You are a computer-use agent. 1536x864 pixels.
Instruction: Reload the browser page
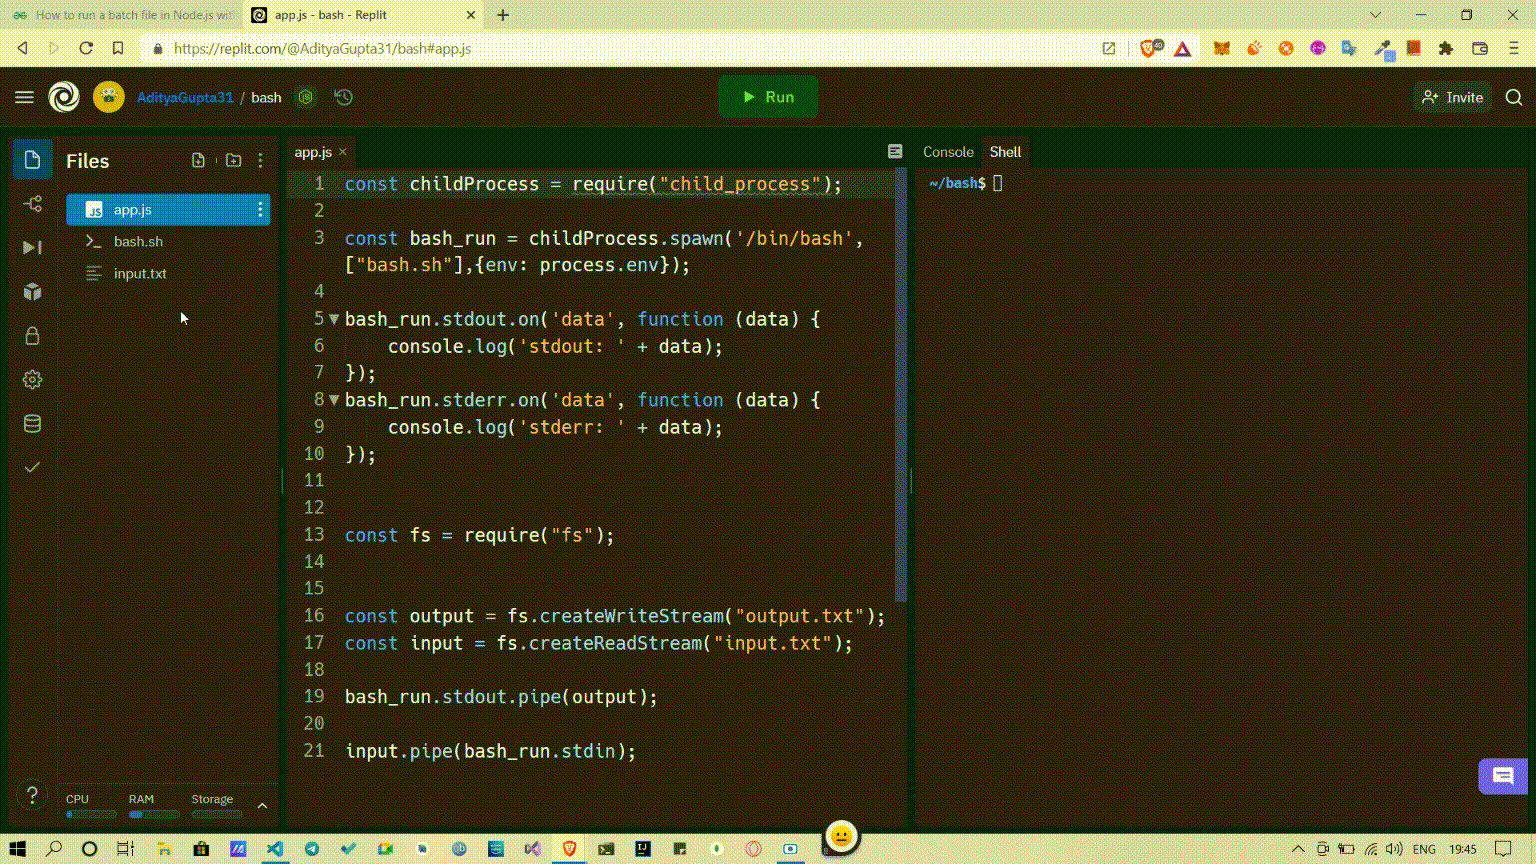coord(86,48)
